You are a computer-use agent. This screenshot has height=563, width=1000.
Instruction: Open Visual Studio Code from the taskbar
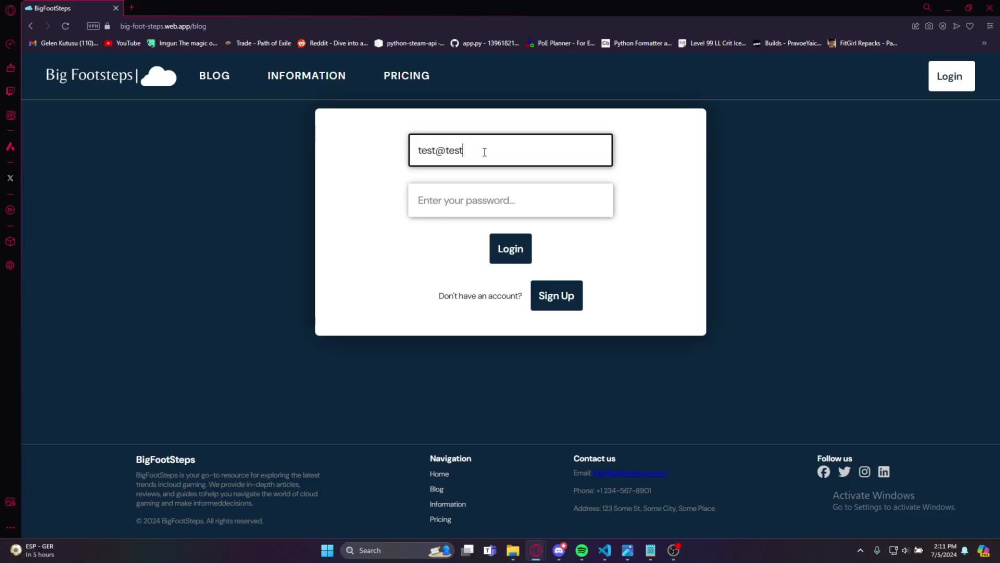605,550
